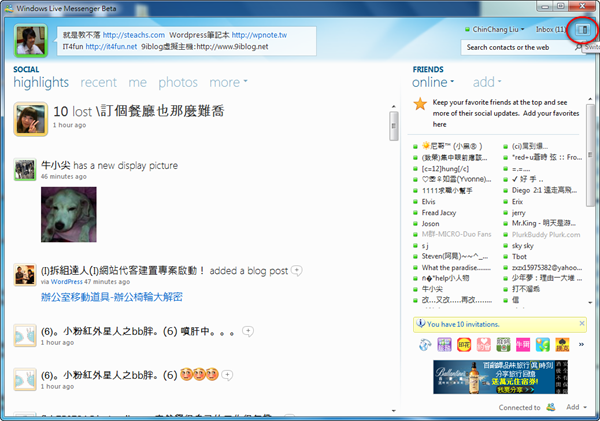Click in Search contacts or the web field
Screen dimensions: 600x421
tap(517, 47)
